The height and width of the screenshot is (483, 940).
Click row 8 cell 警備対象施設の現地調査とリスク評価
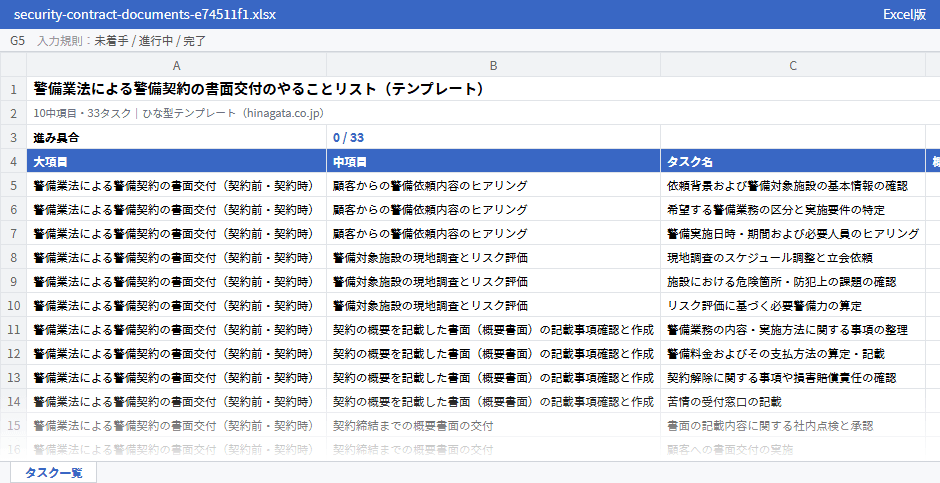tap(493, 258)
